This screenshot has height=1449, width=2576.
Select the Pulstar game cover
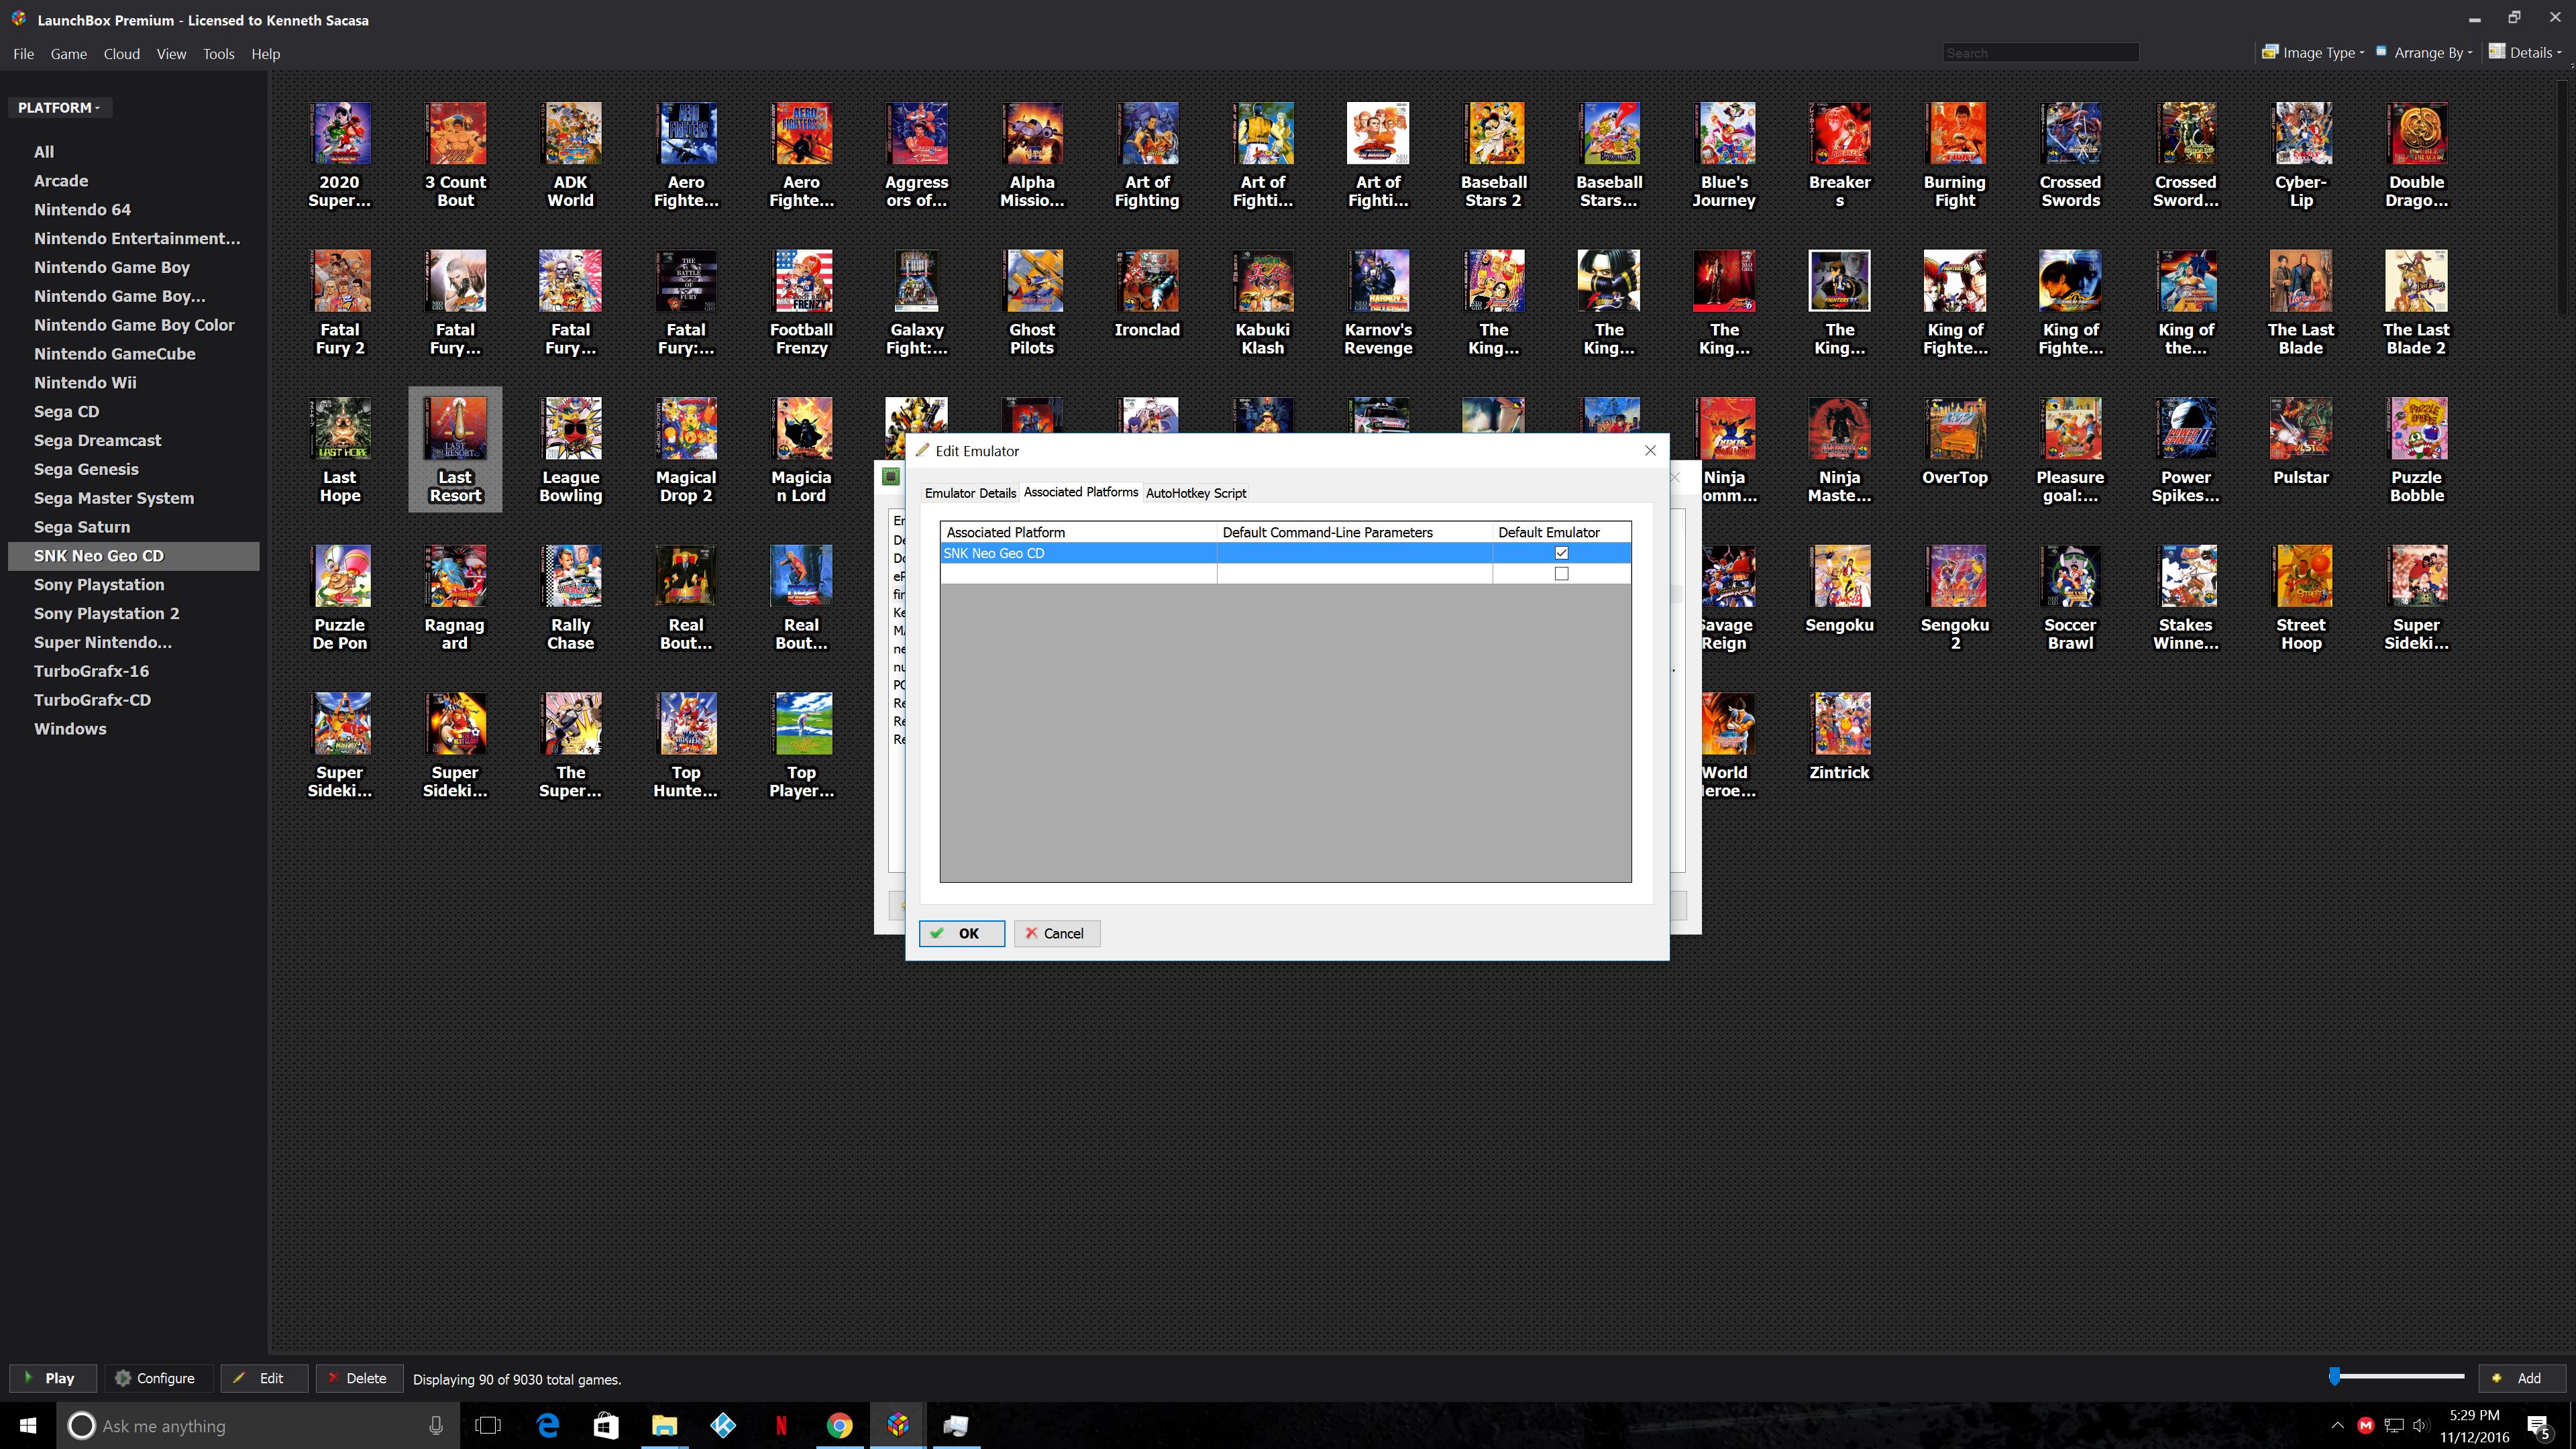(x=2302, y=428)
